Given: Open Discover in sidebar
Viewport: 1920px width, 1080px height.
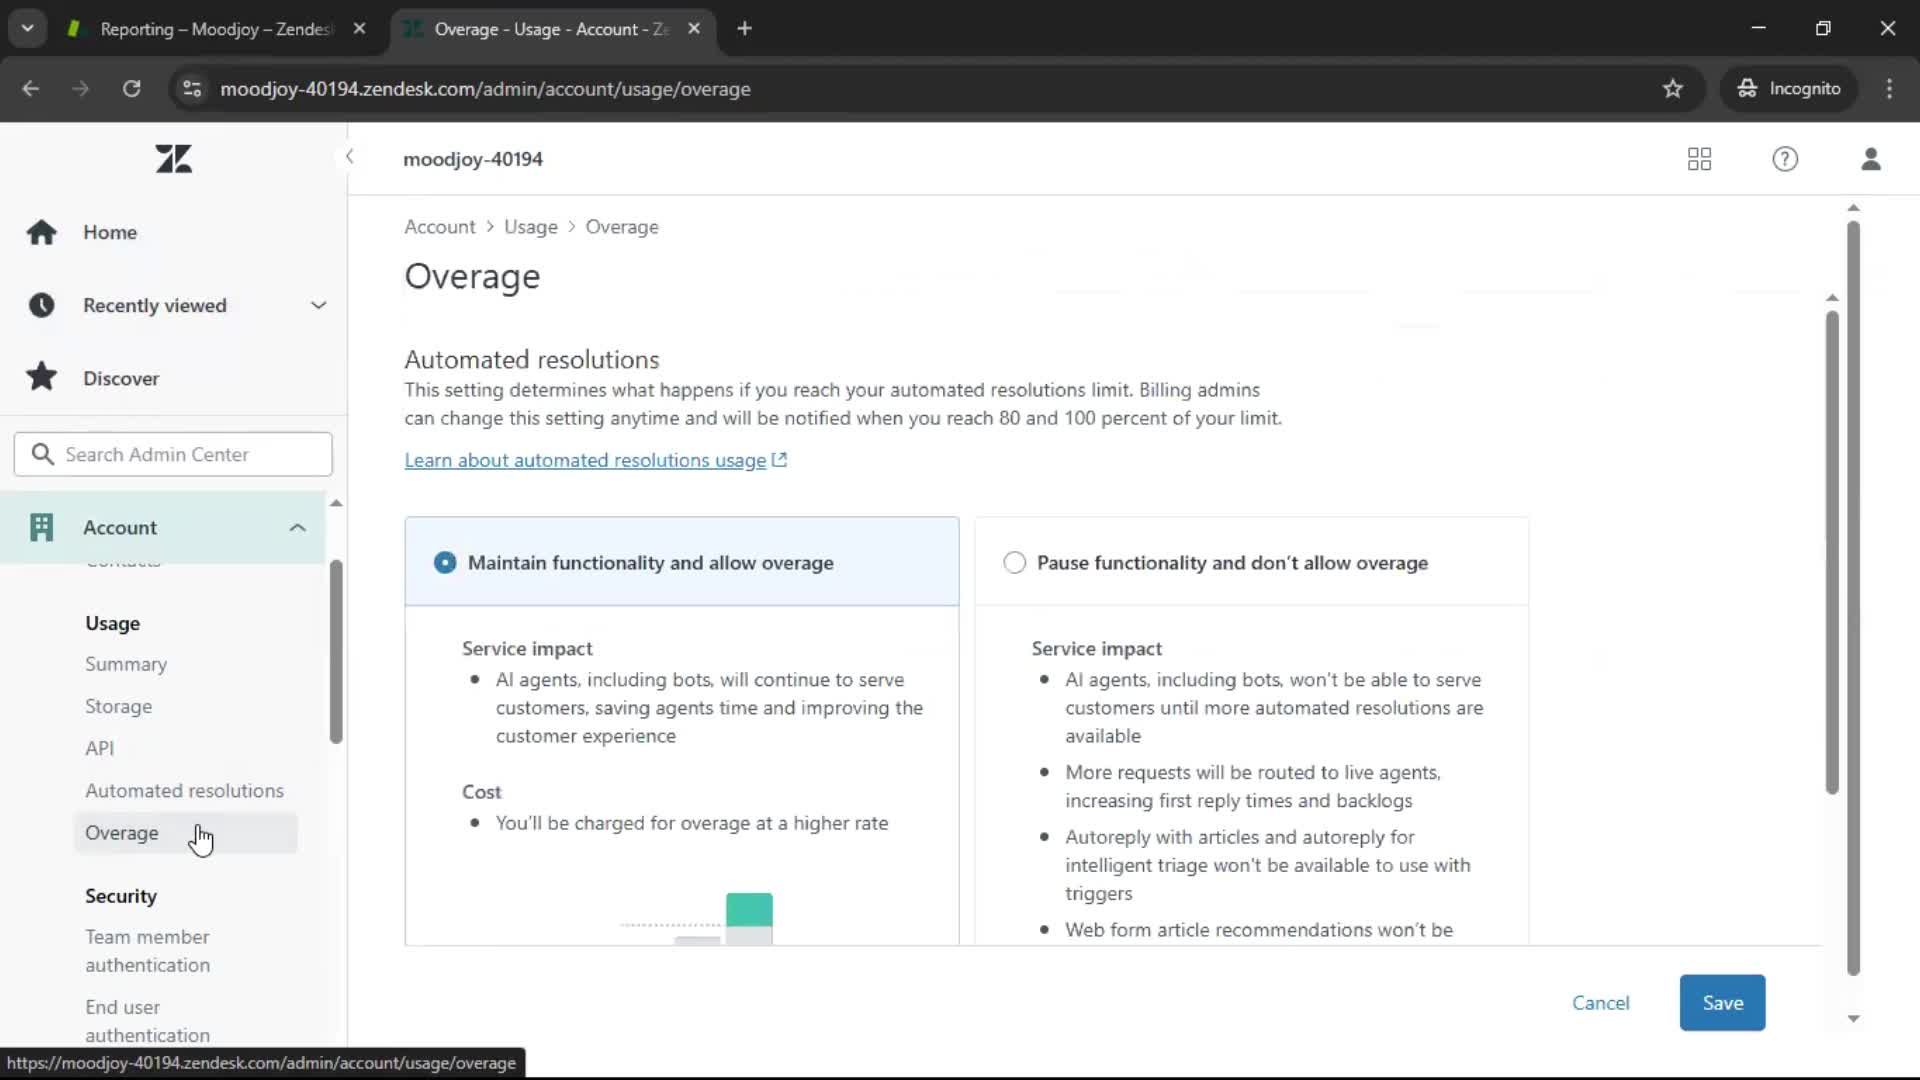Looking at the screenshot, I should pyautogui.click(x=121, y=378).
